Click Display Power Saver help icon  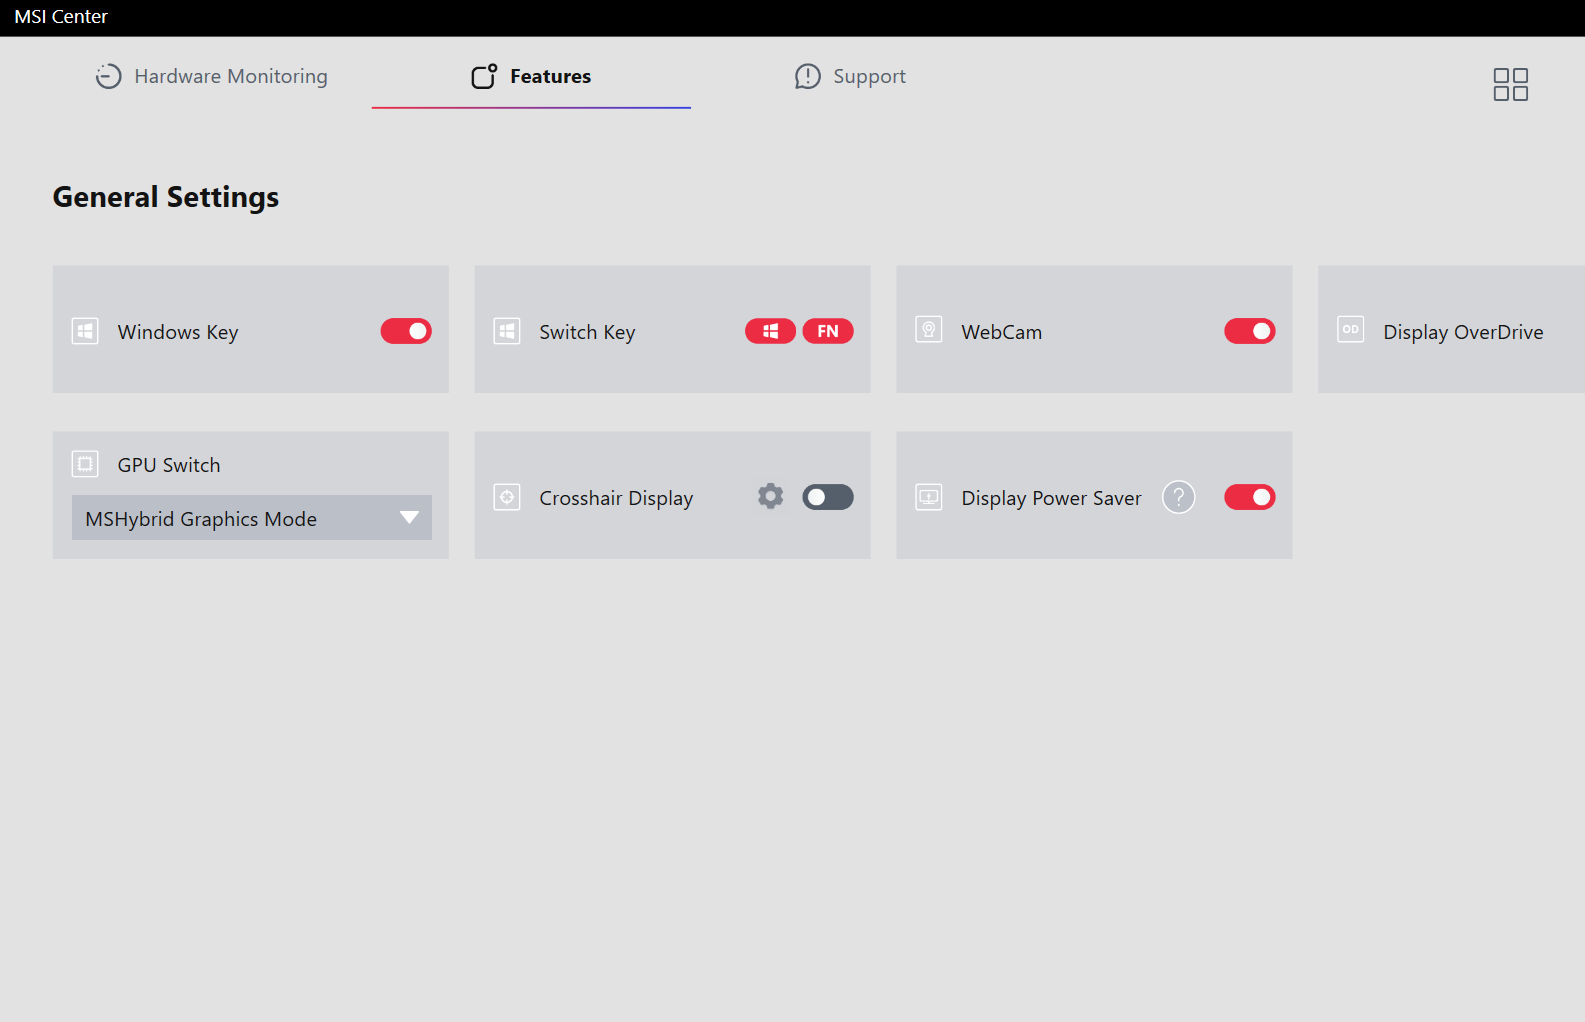tap(1178, 497)
